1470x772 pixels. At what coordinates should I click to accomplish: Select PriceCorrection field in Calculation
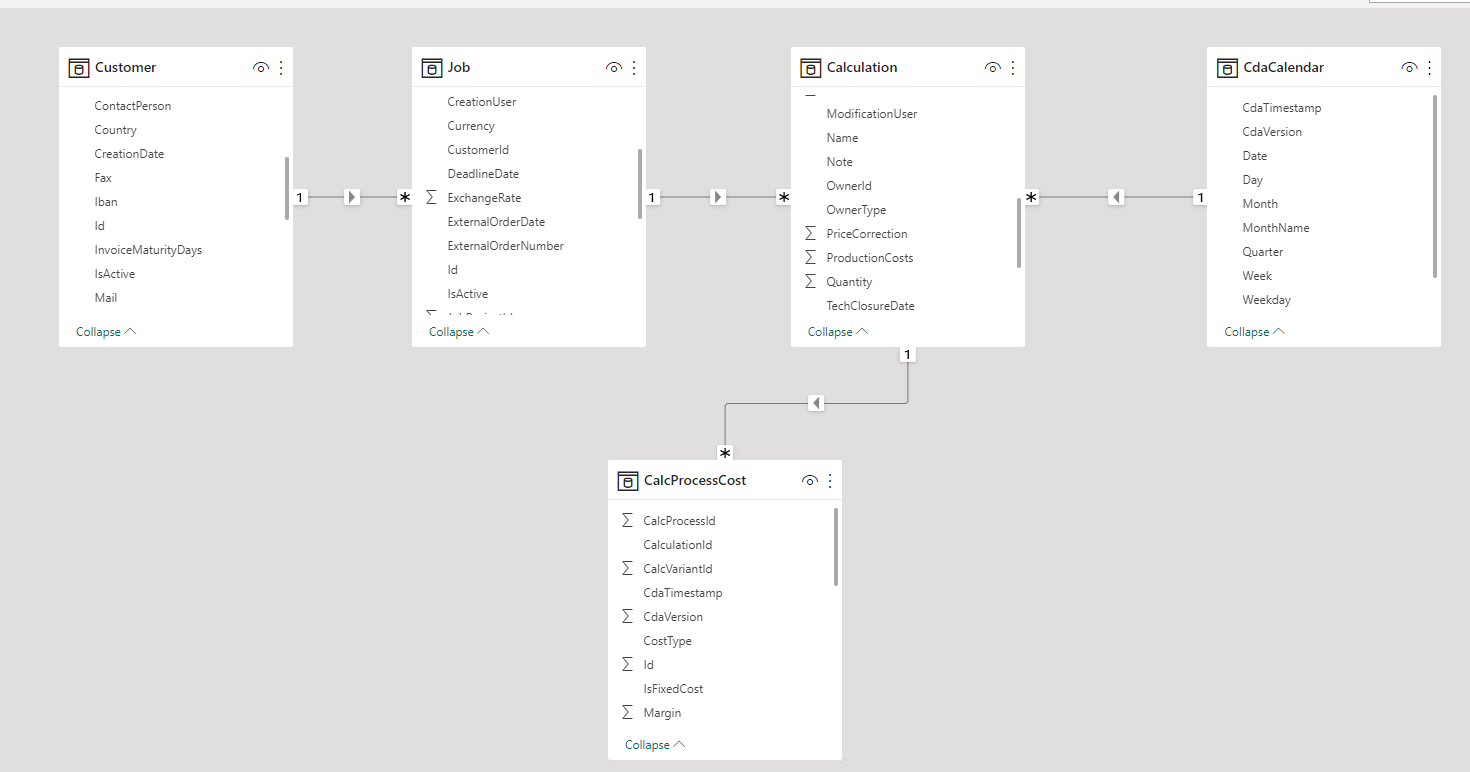pyautogui.click(x=867, y=234)
